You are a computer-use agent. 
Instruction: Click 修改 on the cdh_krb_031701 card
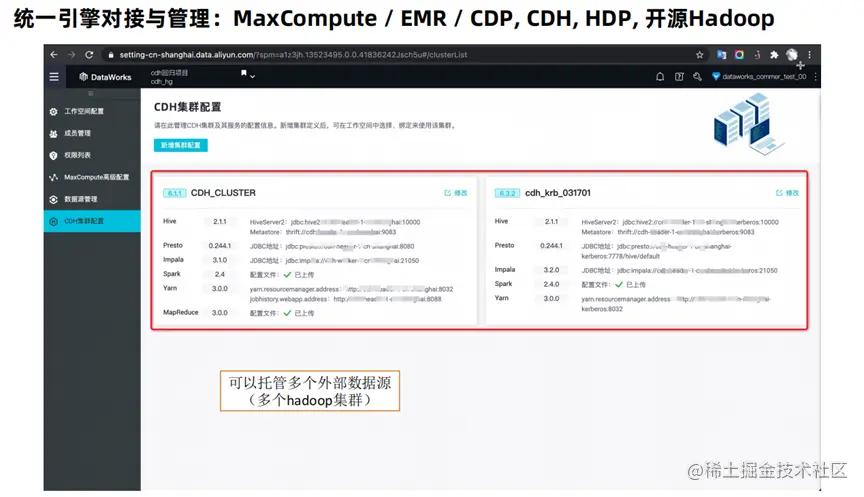[787, 193]
